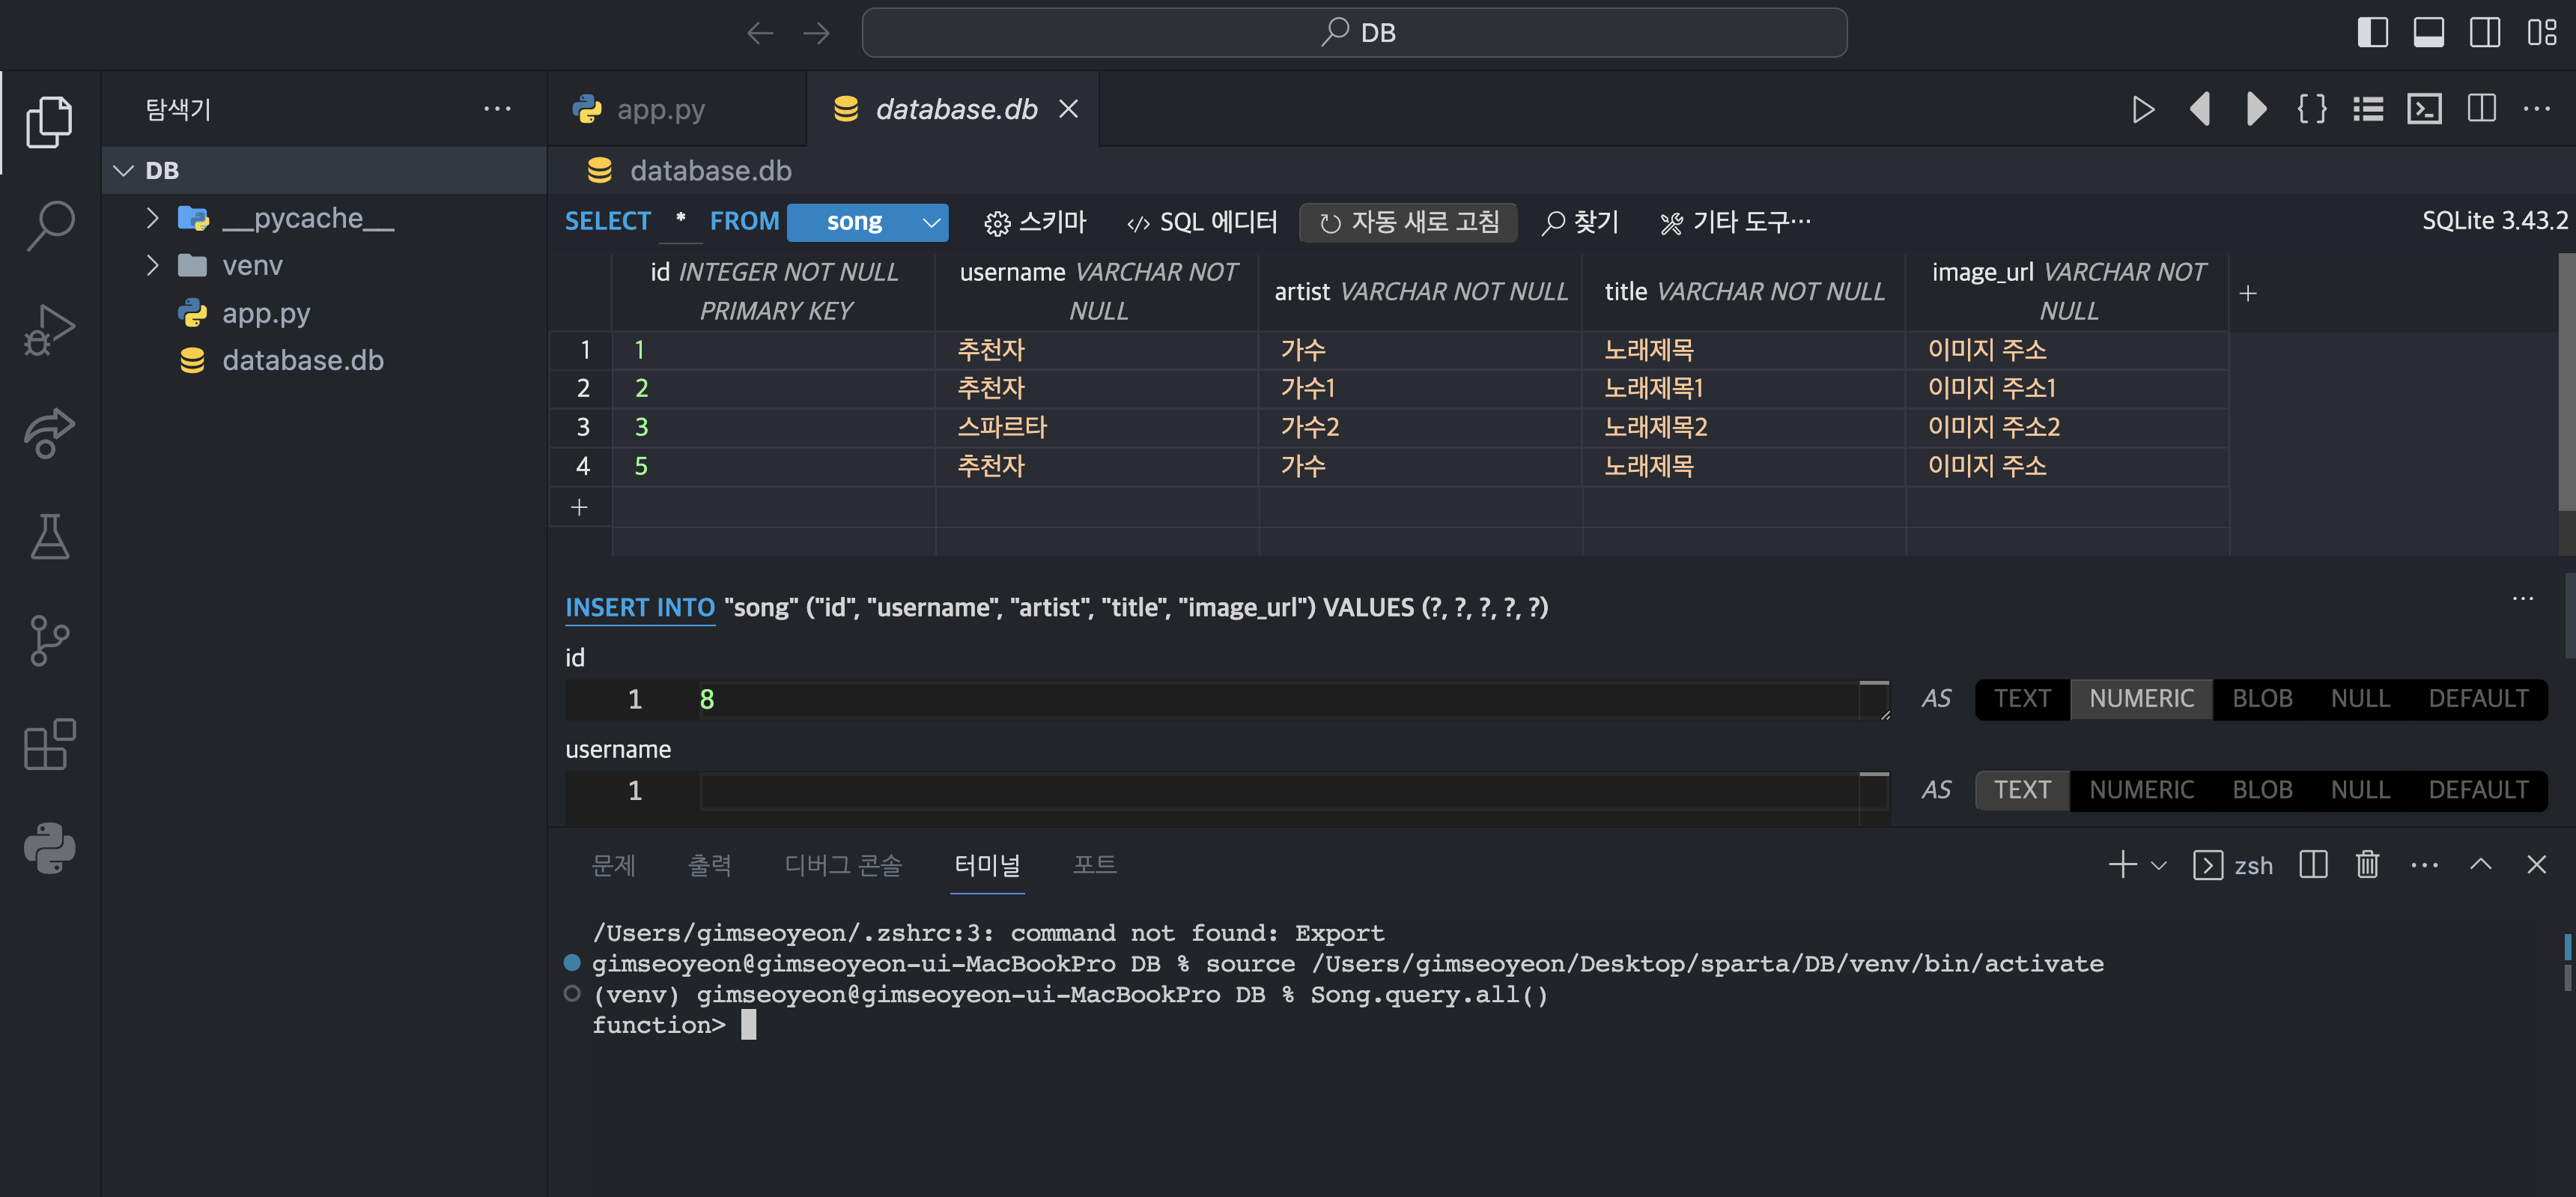Open the Python view in activity bar

coord(49,849)
